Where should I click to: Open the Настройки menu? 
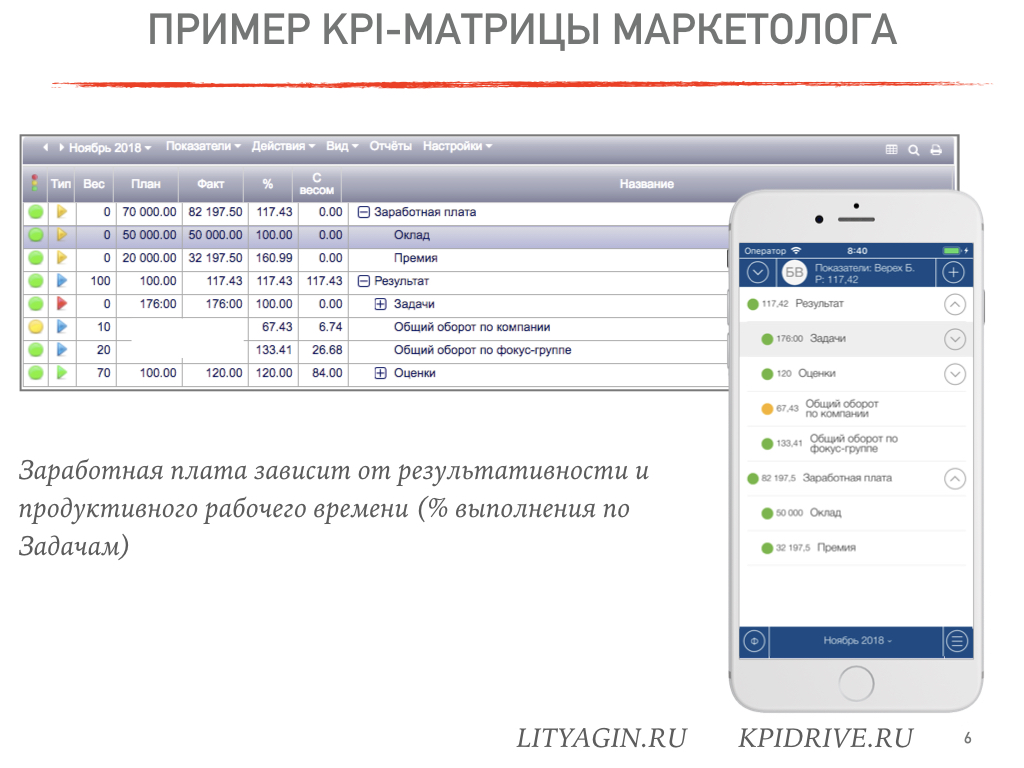[x=457, y=146]
